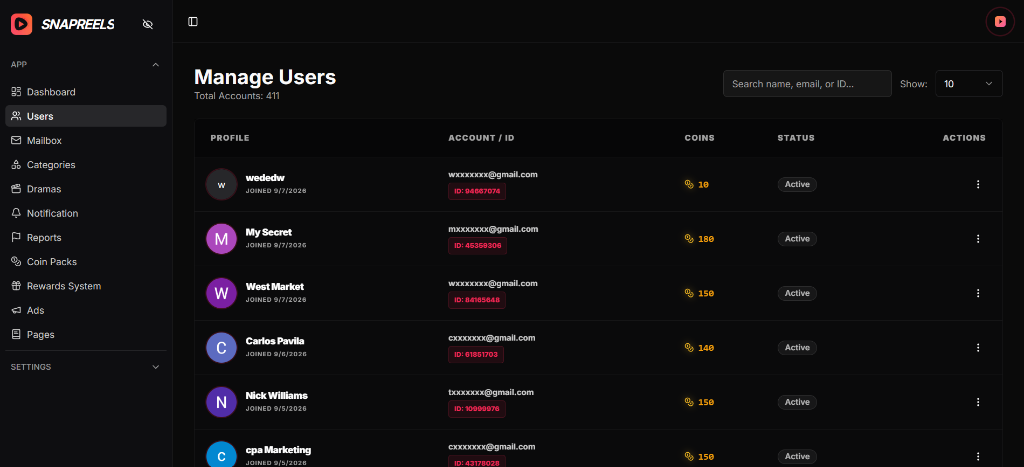Viewport: 1024px width, 467px height.
Task: Go to Dashboard in the sidebar
Action: pyautogui.click(x=86, y=92)
